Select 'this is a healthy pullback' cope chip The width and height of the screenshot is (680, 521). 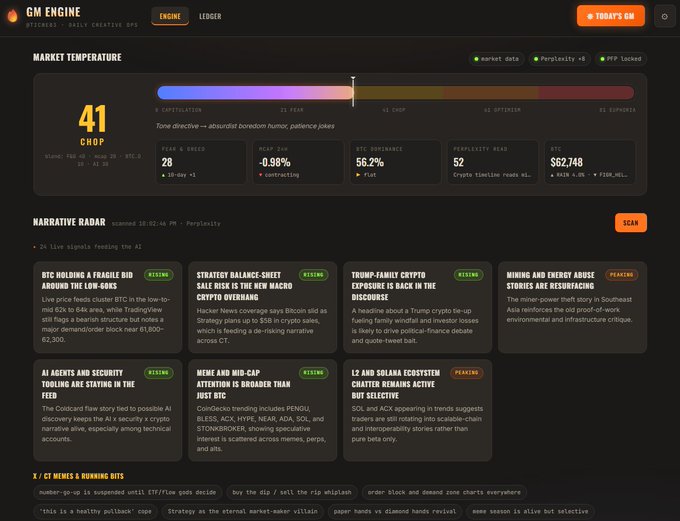95,511
